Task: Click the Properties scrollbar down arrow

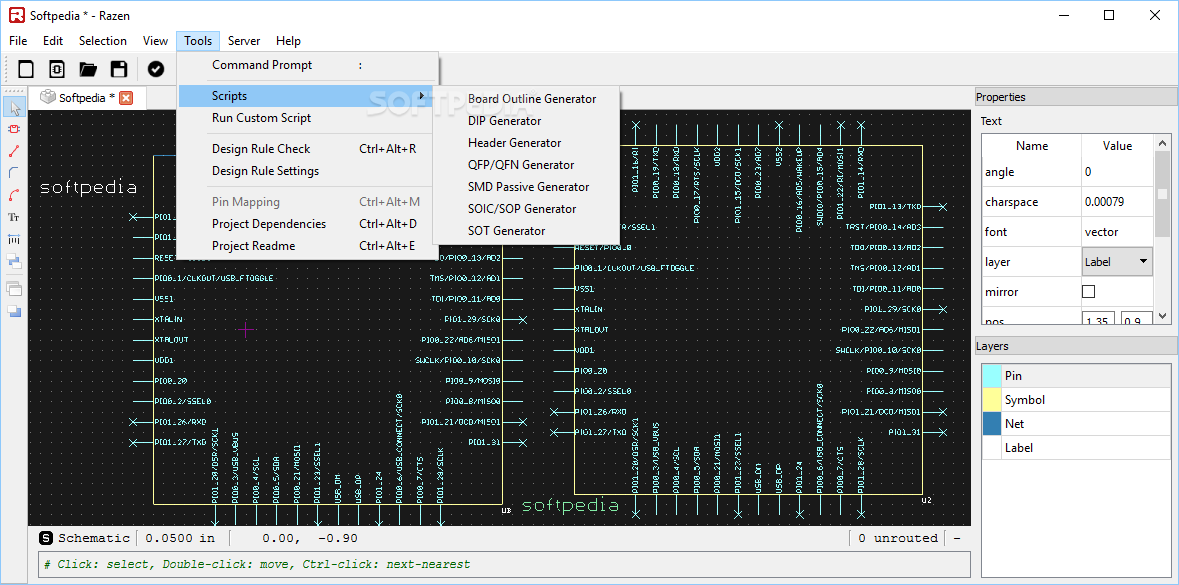Action: click(x=1163, y=316)
